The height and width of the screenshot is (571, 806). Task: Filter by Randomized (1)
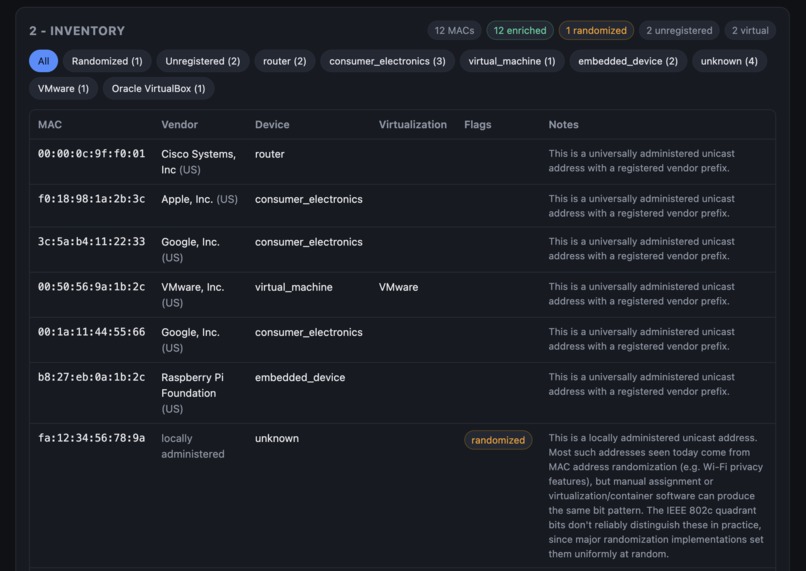(107, 61)
